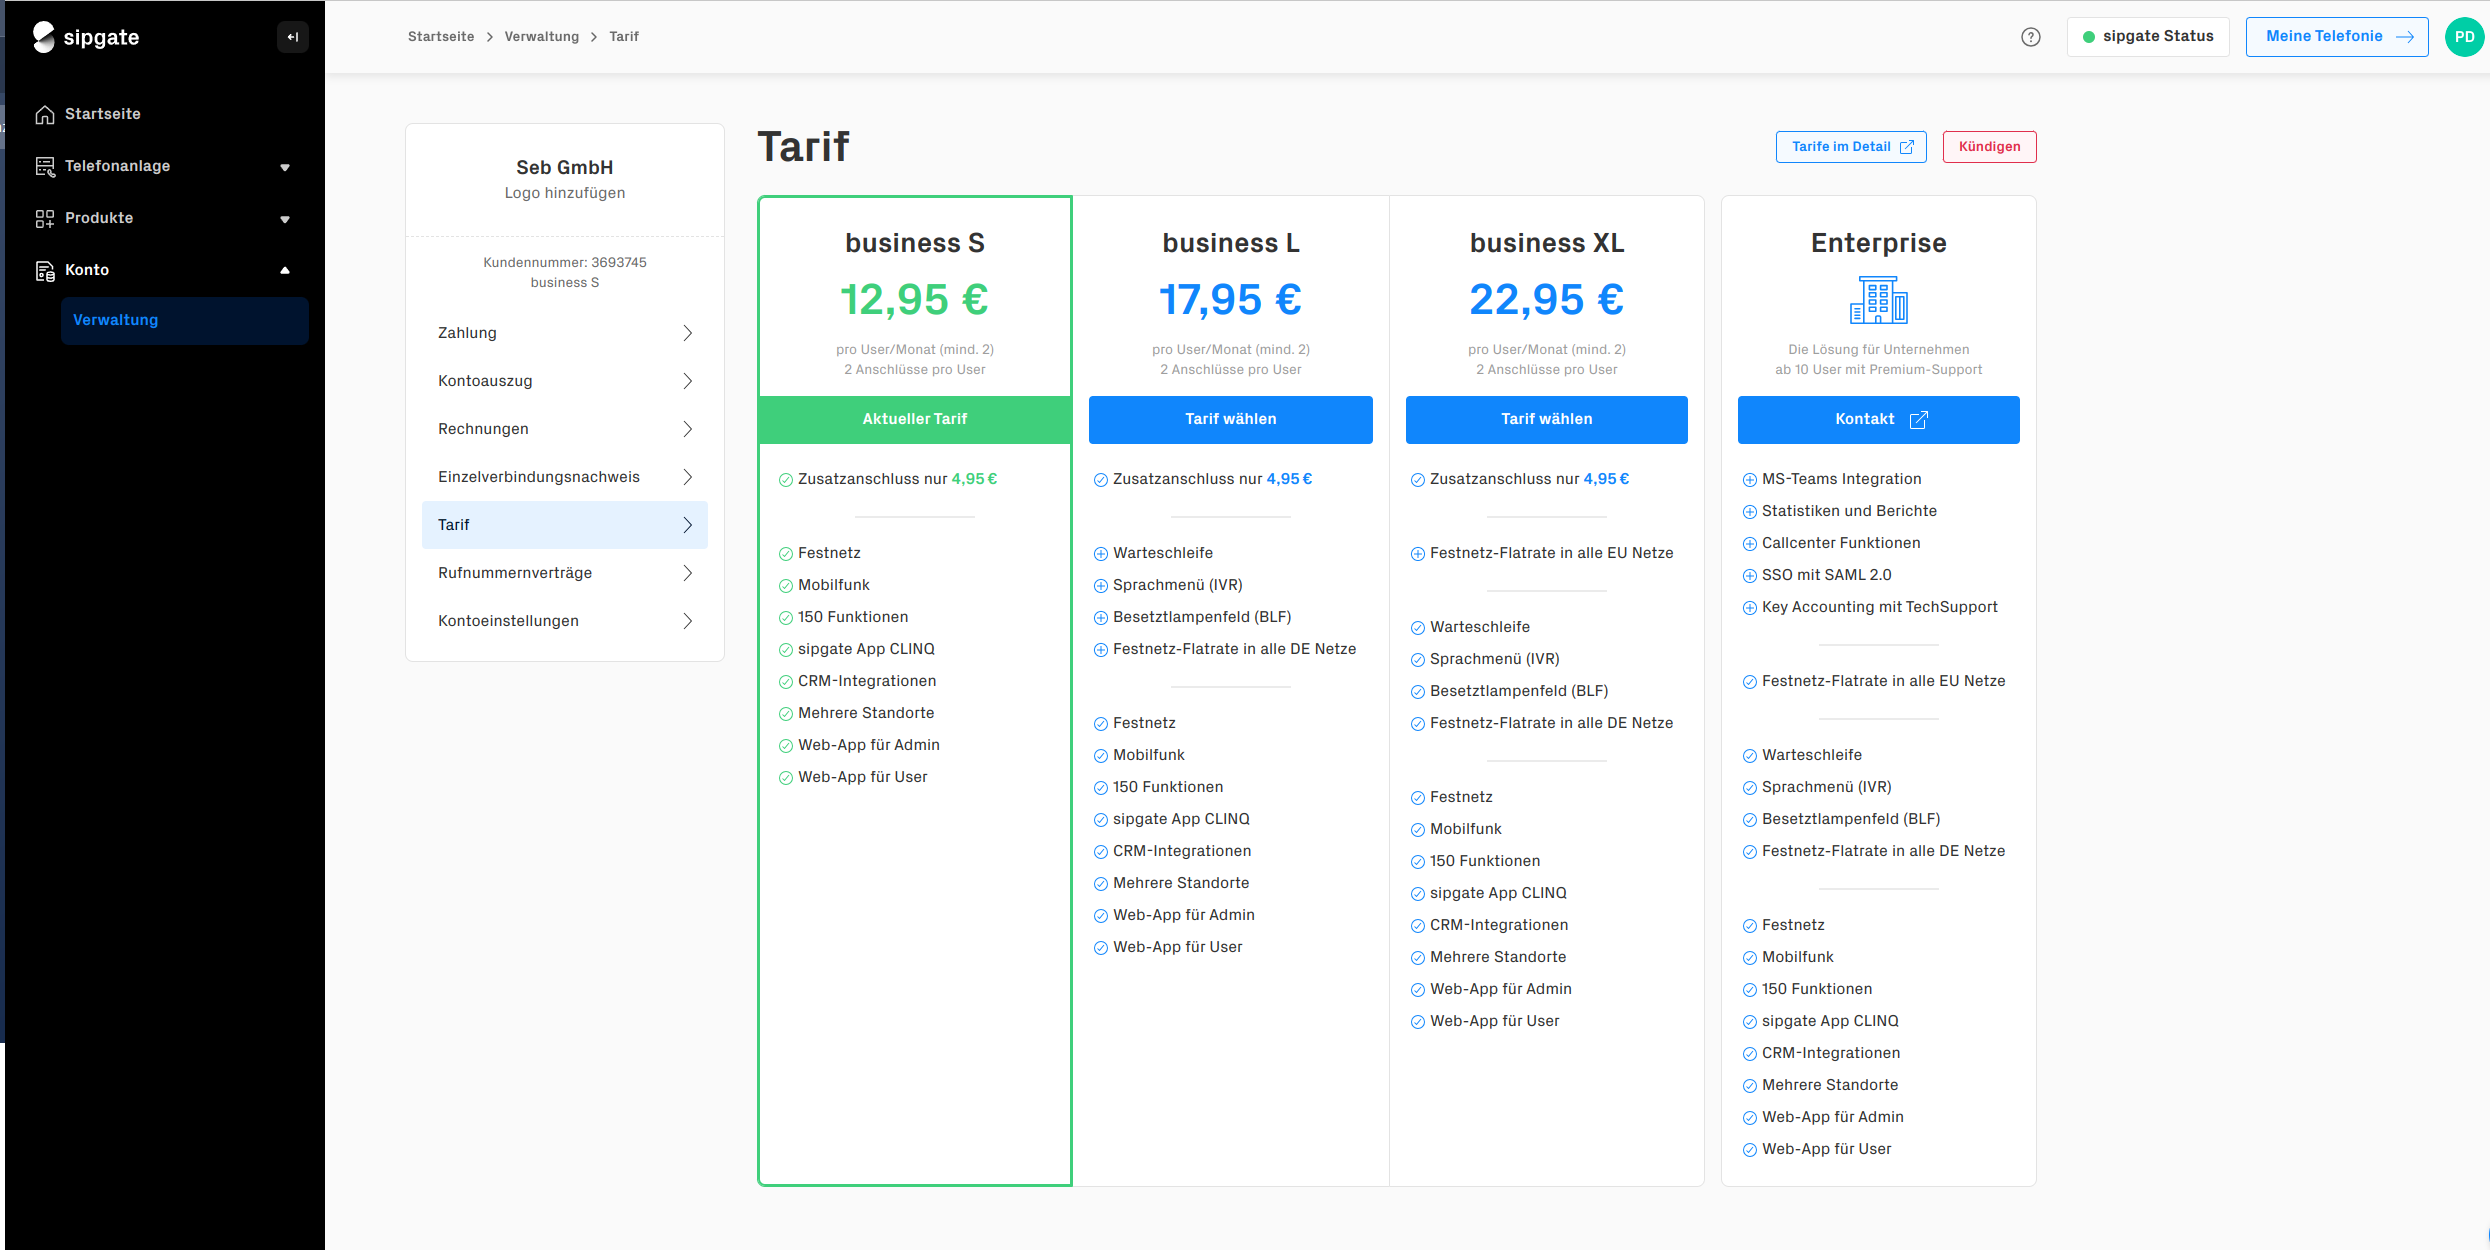The width and height of the screenshot is (2490, 1250).
Task: Choose business L with Tarif wählen
Action: 1230,420
